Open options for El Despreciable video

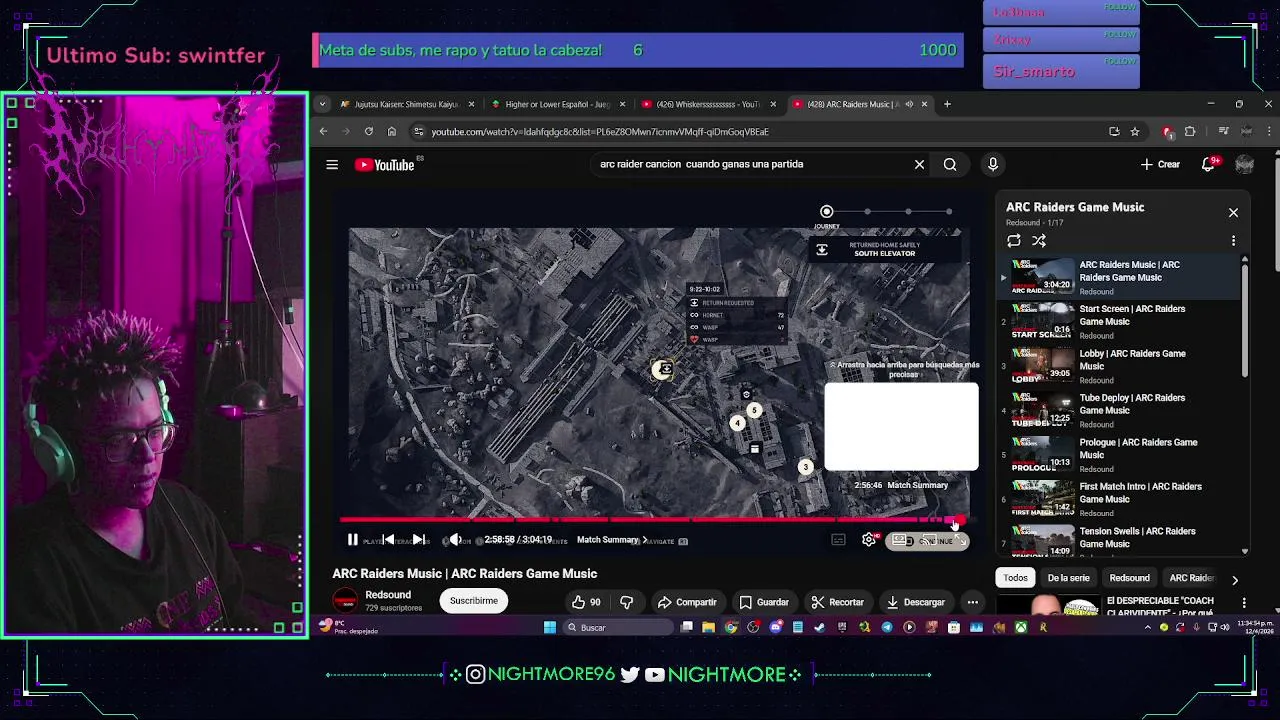[1244, 603]
